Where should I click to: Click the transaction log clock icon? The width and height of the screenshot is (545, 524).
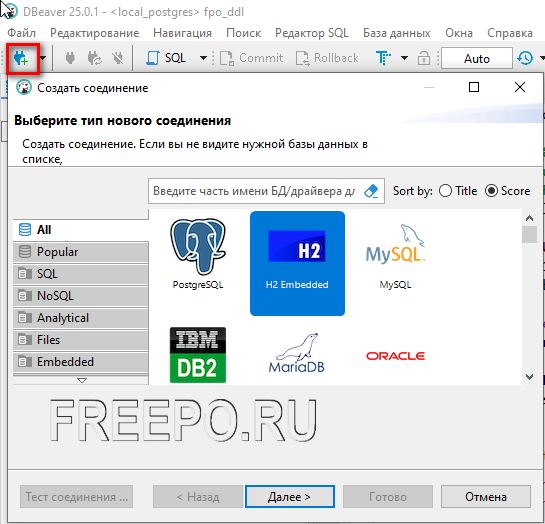pos(525,58)
